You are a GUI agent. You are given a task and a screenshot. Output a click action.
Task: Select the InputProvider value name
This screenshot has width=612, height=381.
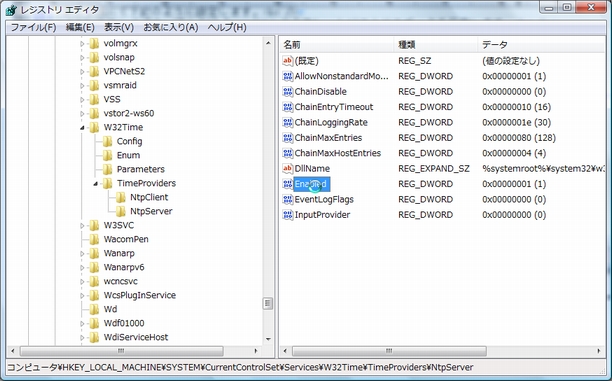322,215
